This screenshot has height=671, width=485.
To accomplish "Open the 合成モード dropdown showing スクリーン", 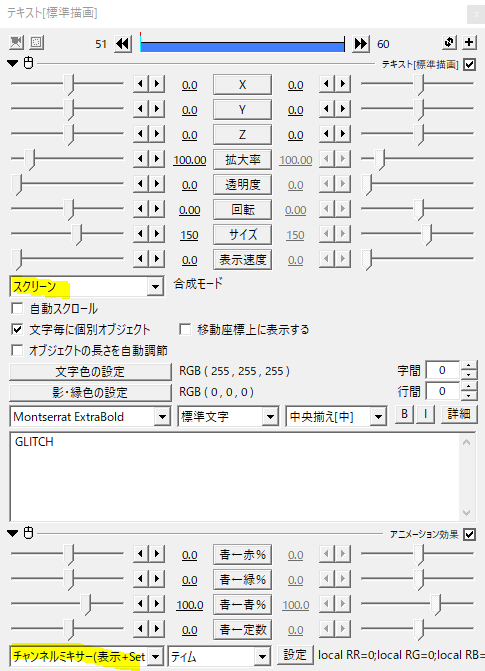I will pyautogui.click(x=86, y=286).
